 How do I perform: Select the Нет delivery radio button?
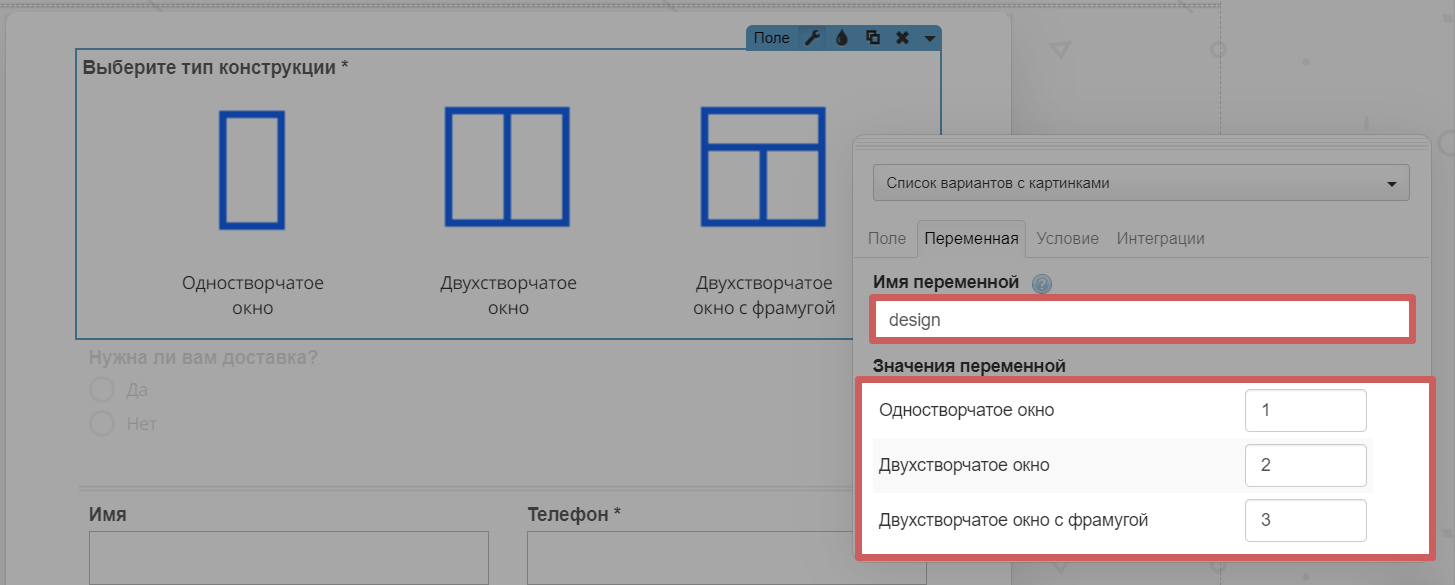(102, 424)
